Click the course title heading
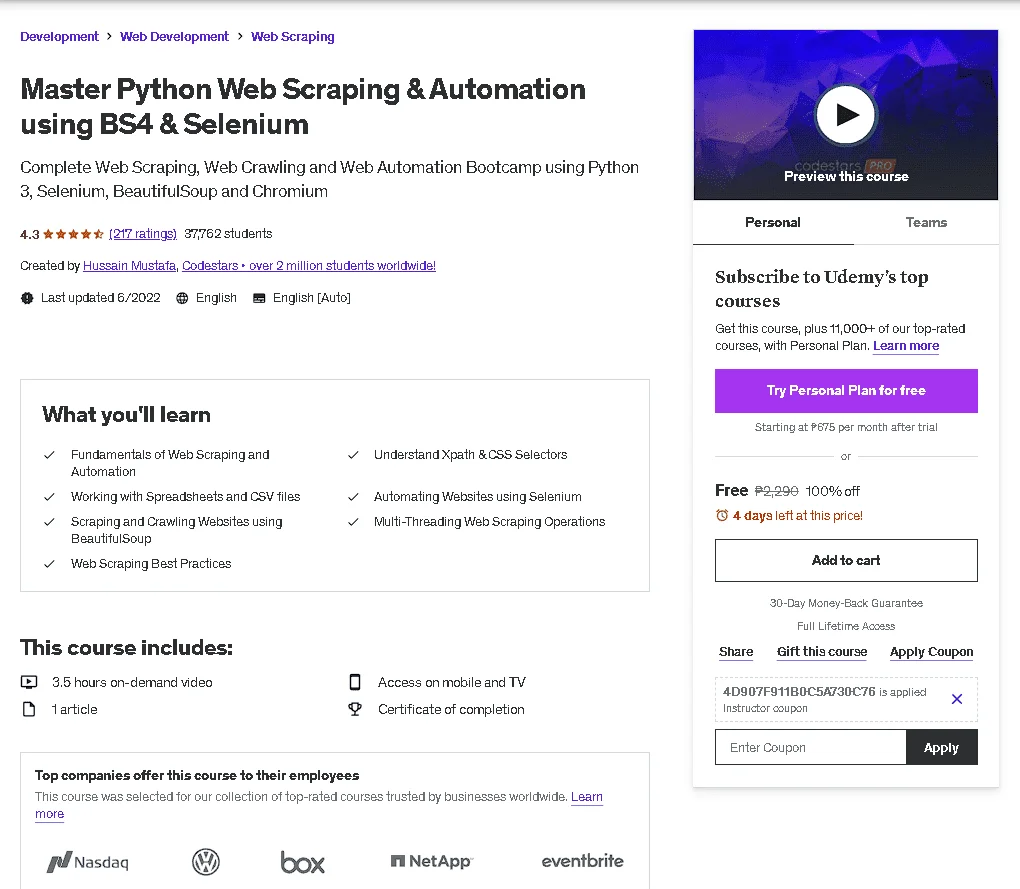This screenshot has width=1020, height=889. point(303,107)
